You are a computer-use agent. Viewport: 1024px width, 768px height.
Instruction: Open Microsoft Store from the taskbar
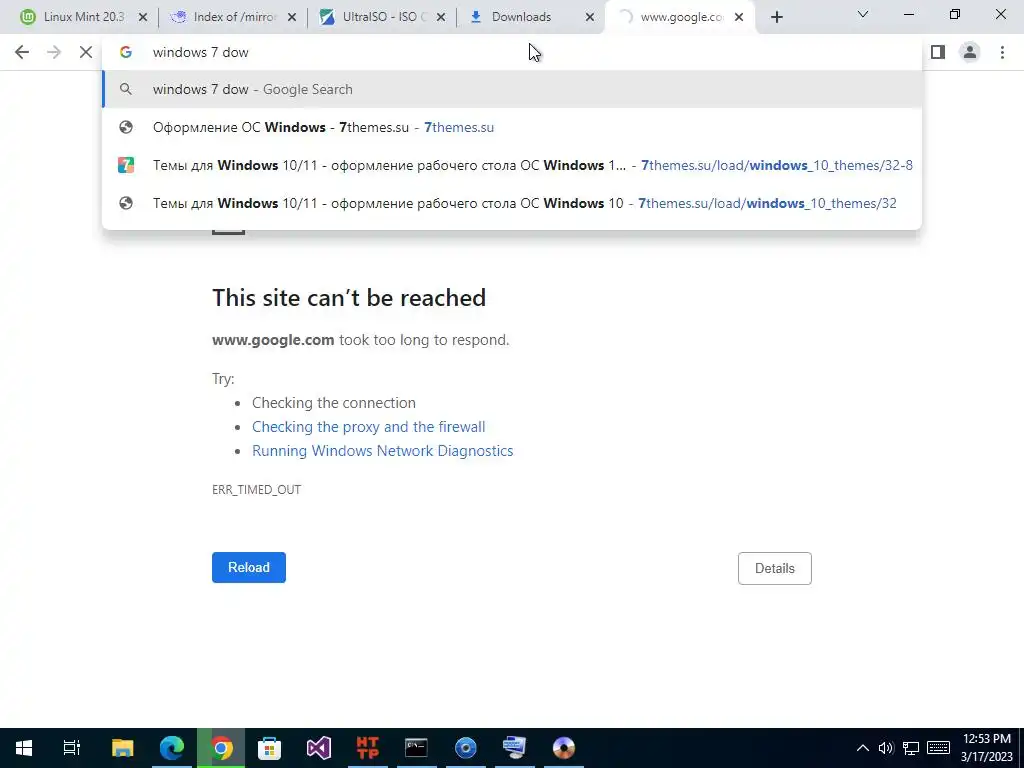click(x=269, y=748)
